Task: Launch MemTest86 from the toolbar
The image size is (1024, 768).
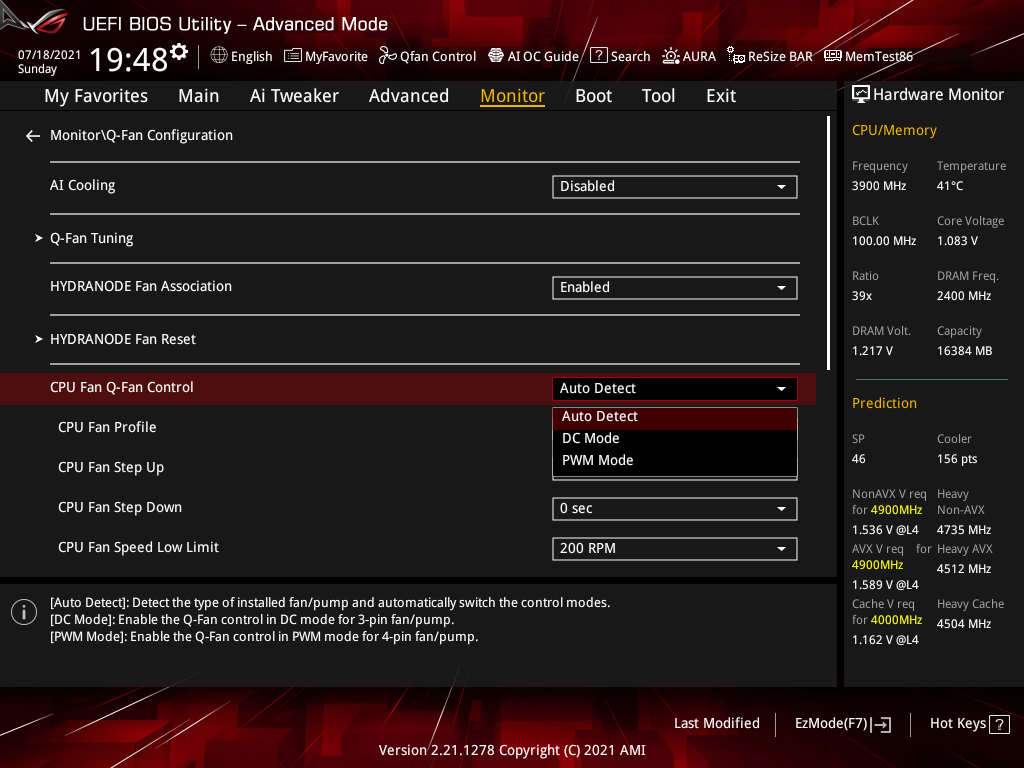Action: click(868, 56)
